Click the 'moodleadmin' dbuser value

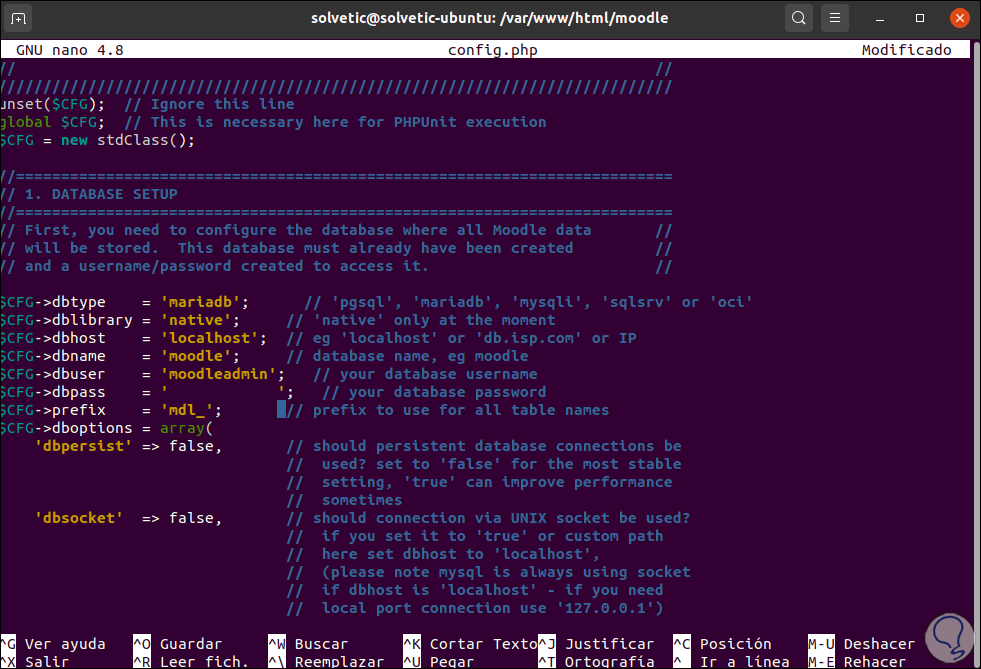coord(218,374)
